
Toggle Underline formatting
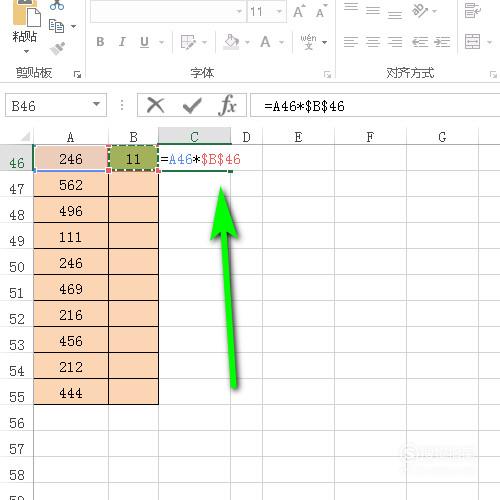coord(144,42)
